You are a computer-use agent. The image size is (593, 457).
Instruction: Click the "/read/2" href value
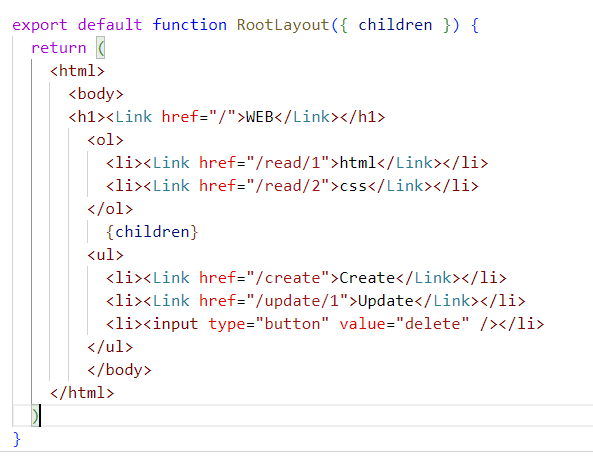(x=288, y=186)
